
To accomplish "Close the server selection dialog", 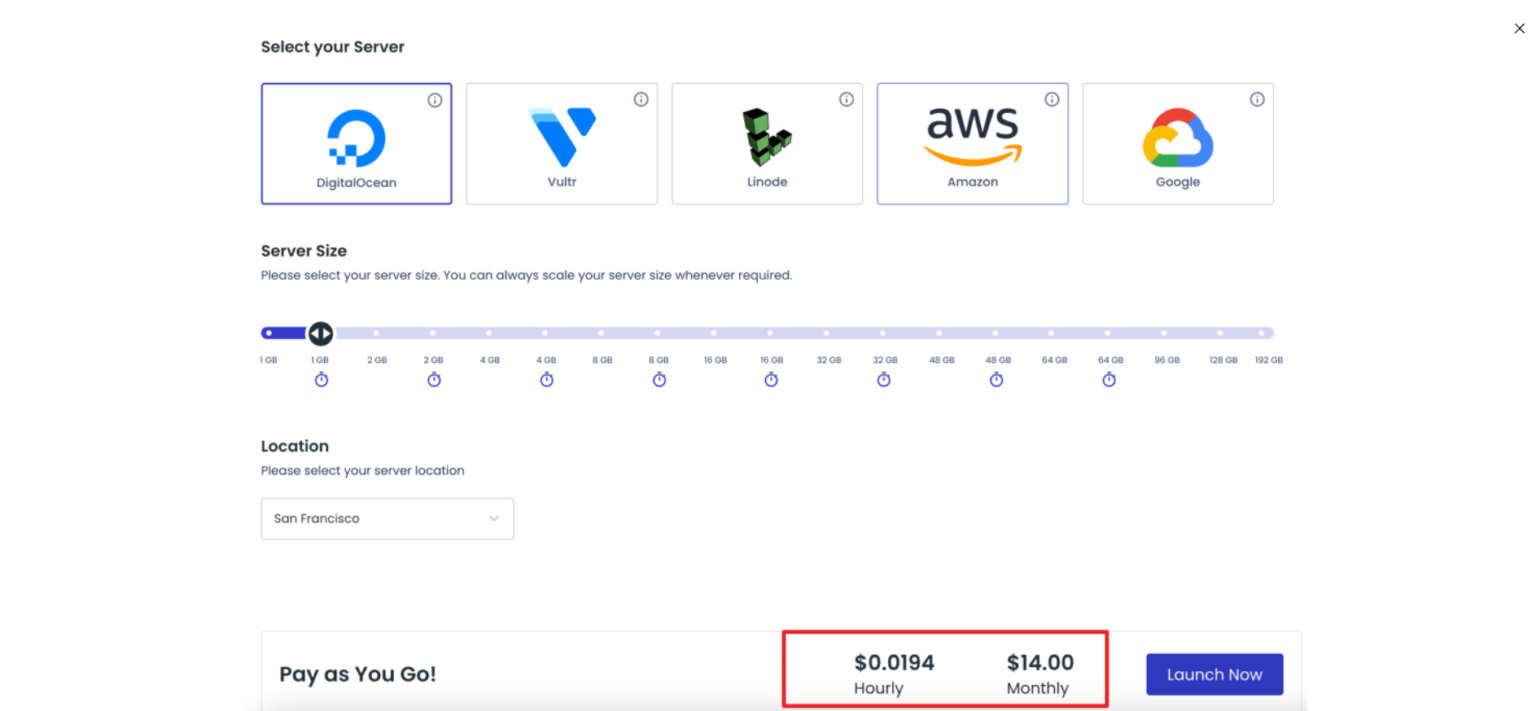I will (1519, 29).
